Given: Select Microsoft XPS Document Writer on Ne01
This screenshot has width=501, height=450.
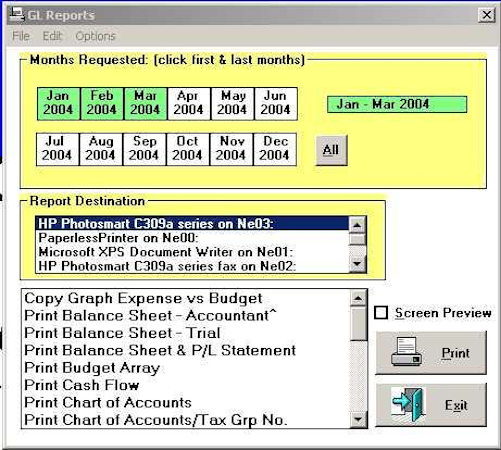Looking at the screenshot, I should 192,252.
